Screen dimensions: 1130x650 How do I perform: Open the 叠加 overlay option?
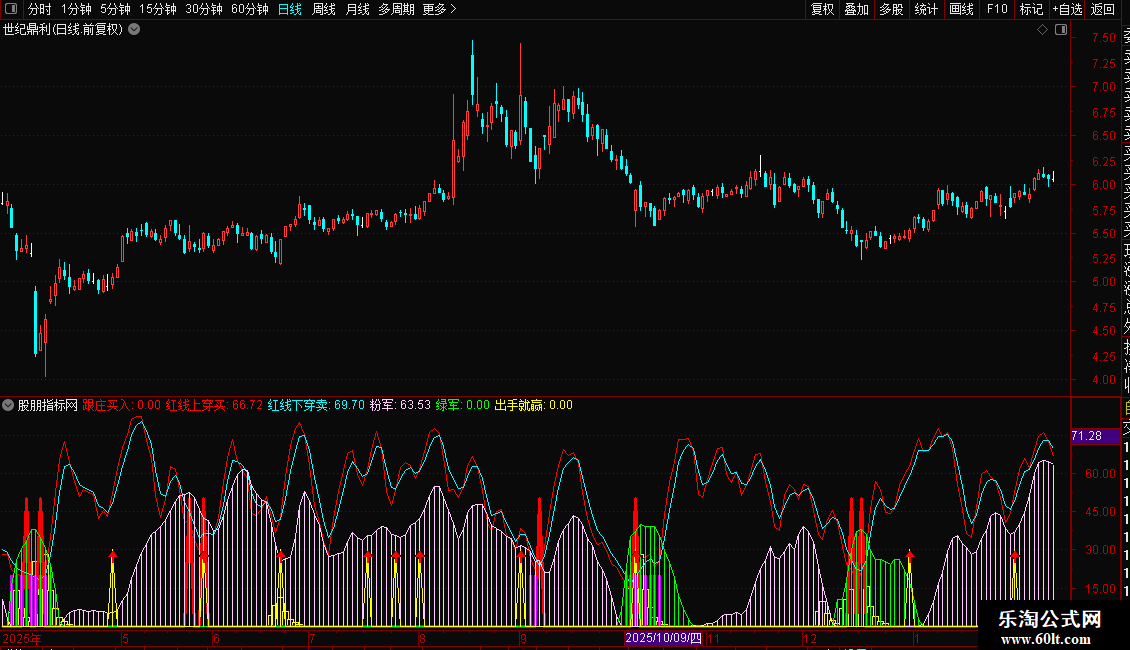tap(856, 9)
